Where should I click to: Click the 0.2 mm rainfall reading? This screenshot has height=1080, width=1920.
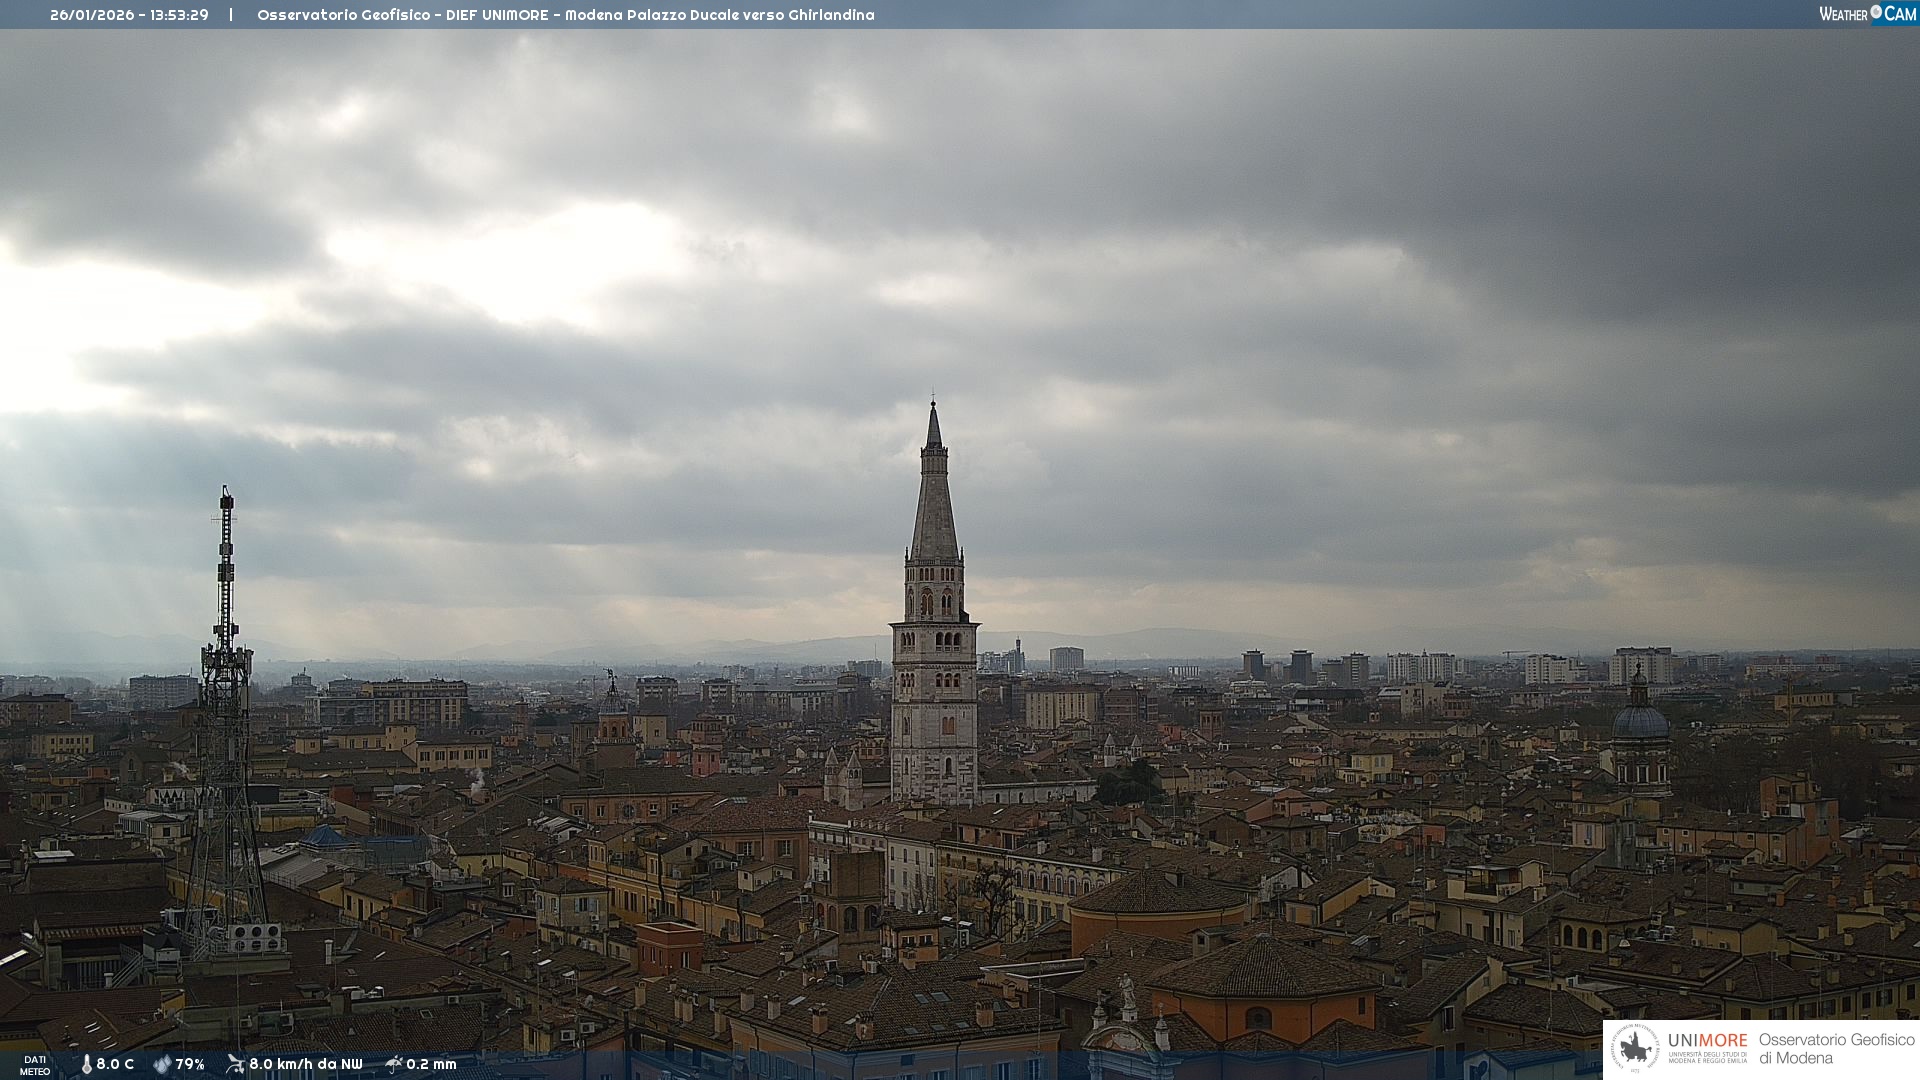coord(431,1064)
